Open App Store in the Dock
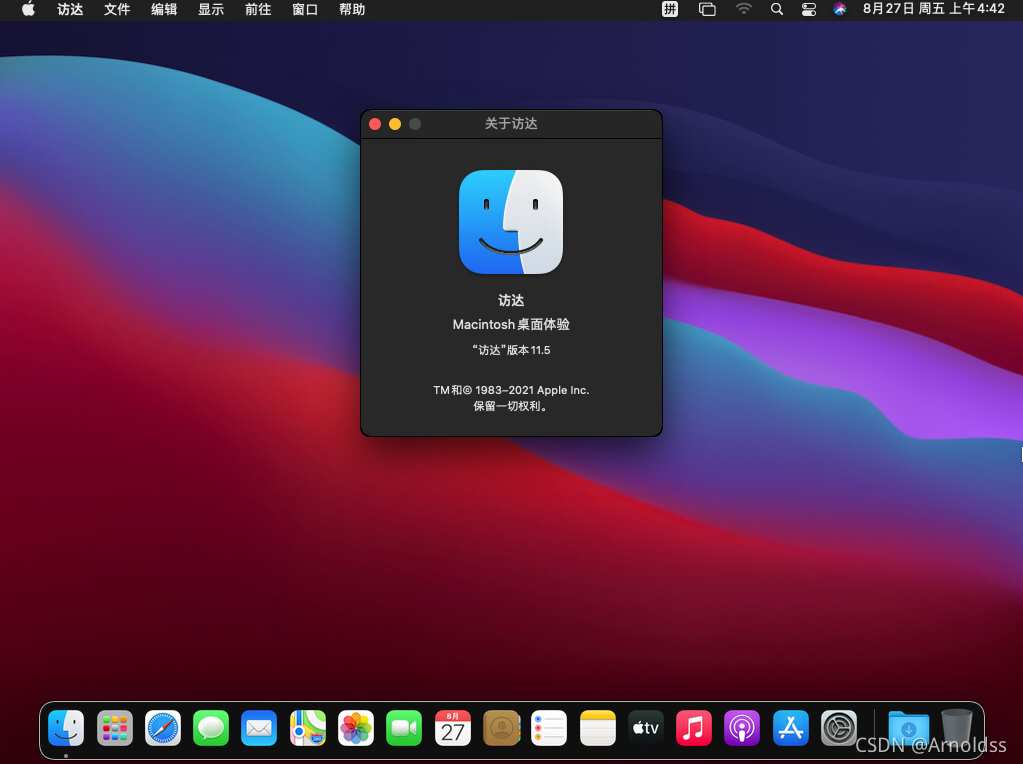1023x764 pixels. (791, 727)
